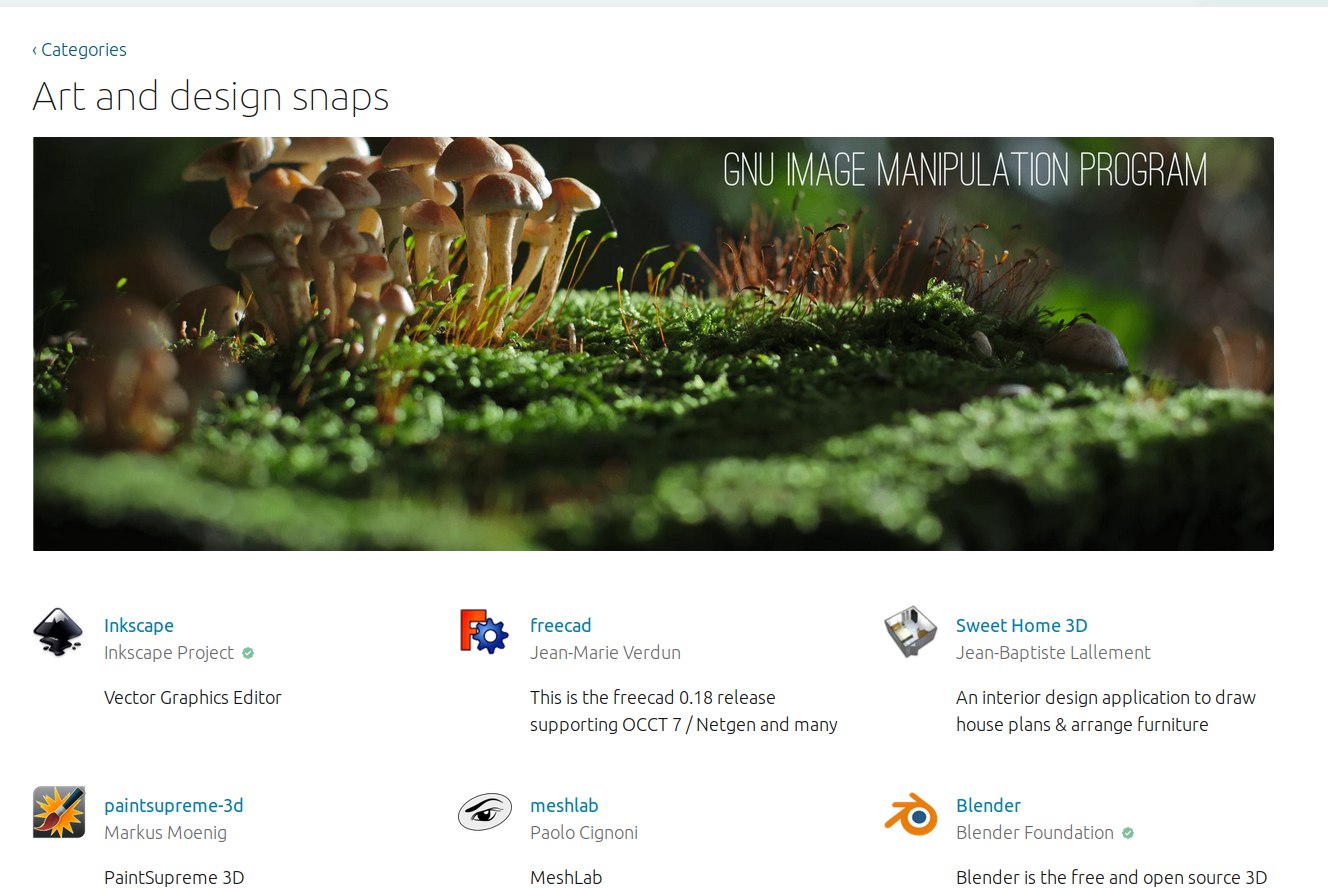Click the Inkscape Project publisher name
The width and height of the screenshot is (1328, 888).
click(169, 652)
